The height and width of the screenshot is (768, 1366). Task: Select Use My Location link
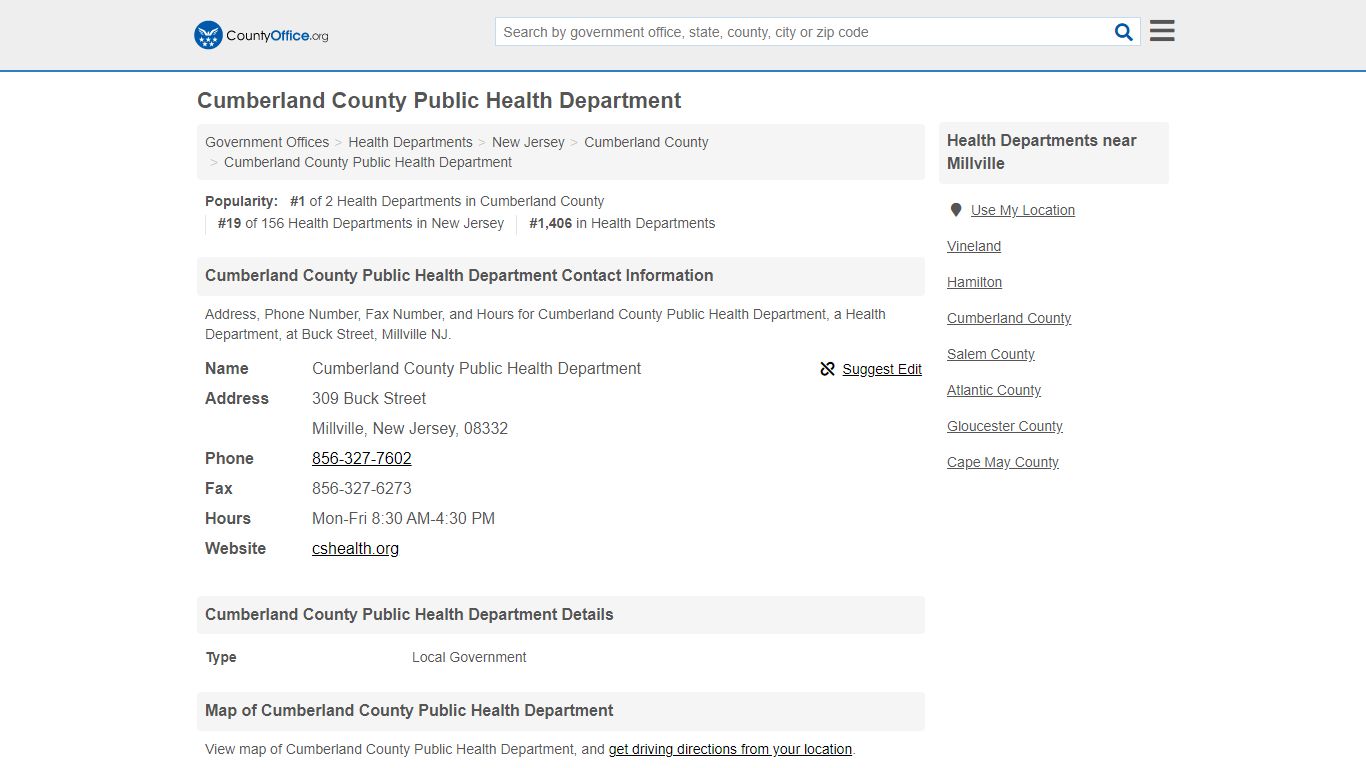(x=1023, y=210)
